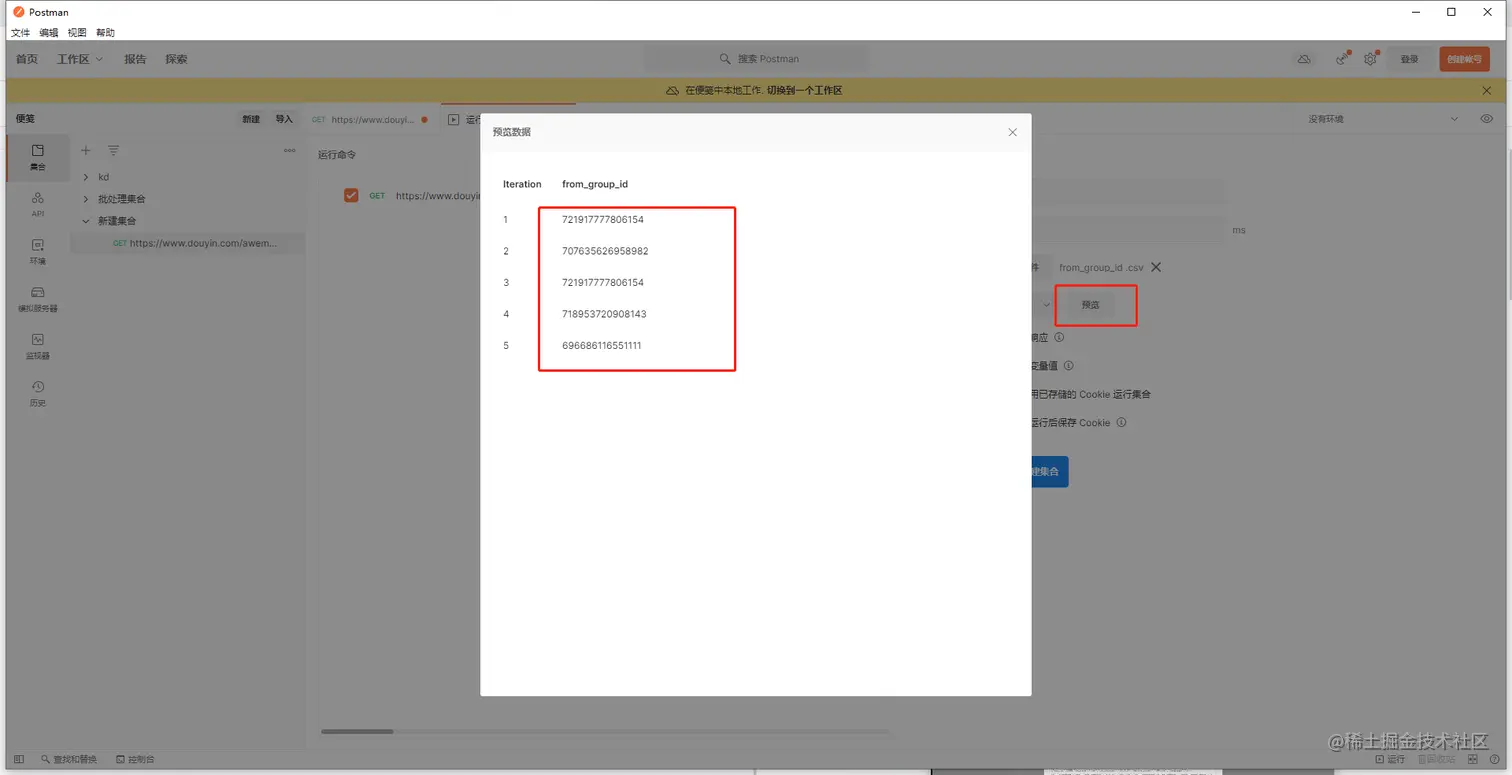Click the filter icon above collections list
Screen dimensions: 1512x775
(114, 150)
